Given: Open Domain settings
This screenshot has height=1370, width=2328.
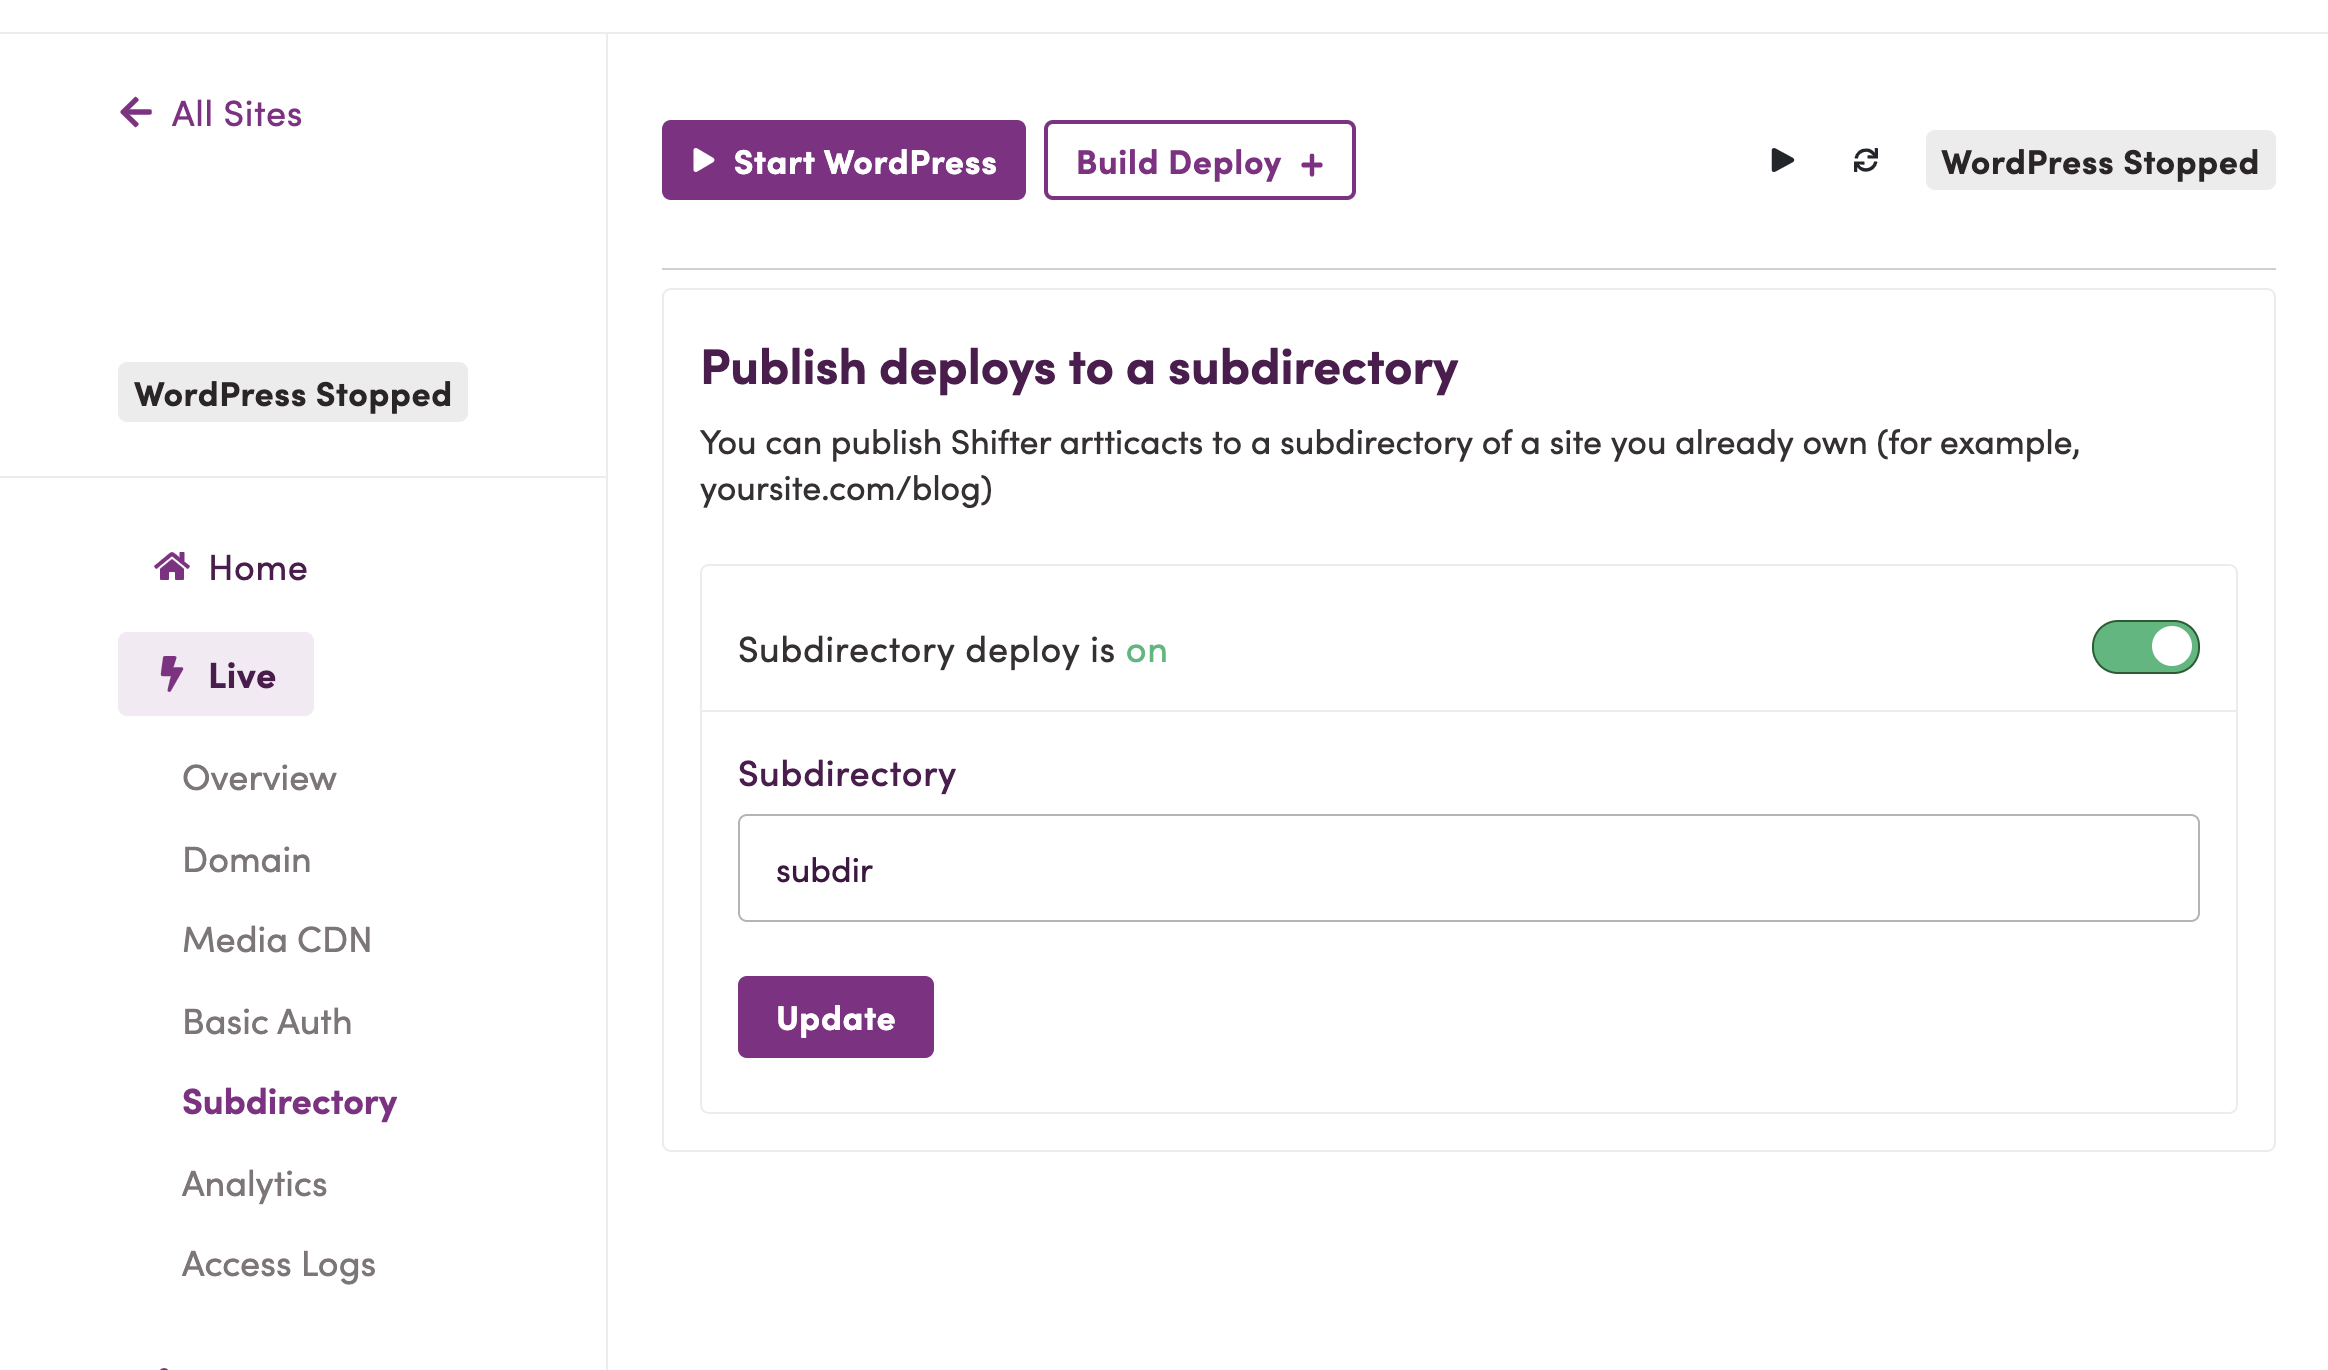Looking at the screenshot, I should coord(246,860).
